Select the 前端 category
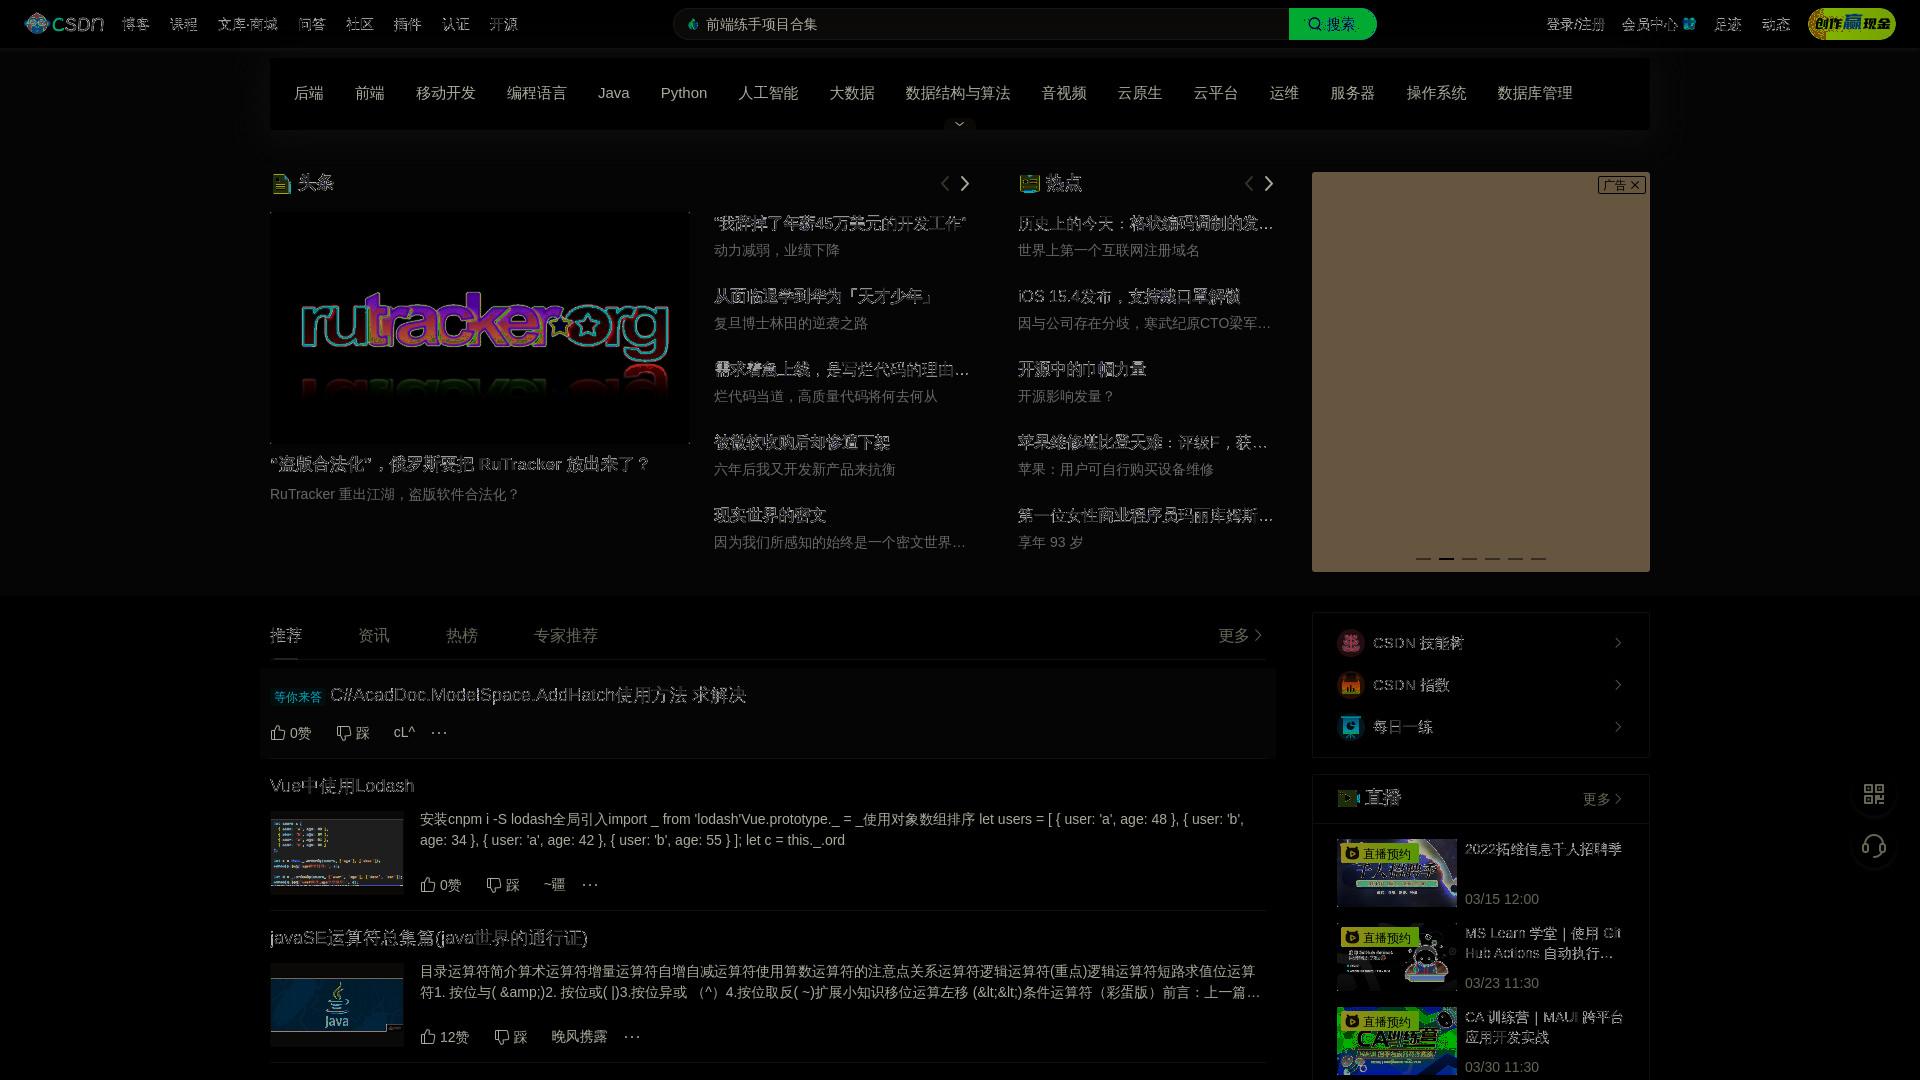The height and width of the screenshot is (1080, 1920). tap(370, 93)
